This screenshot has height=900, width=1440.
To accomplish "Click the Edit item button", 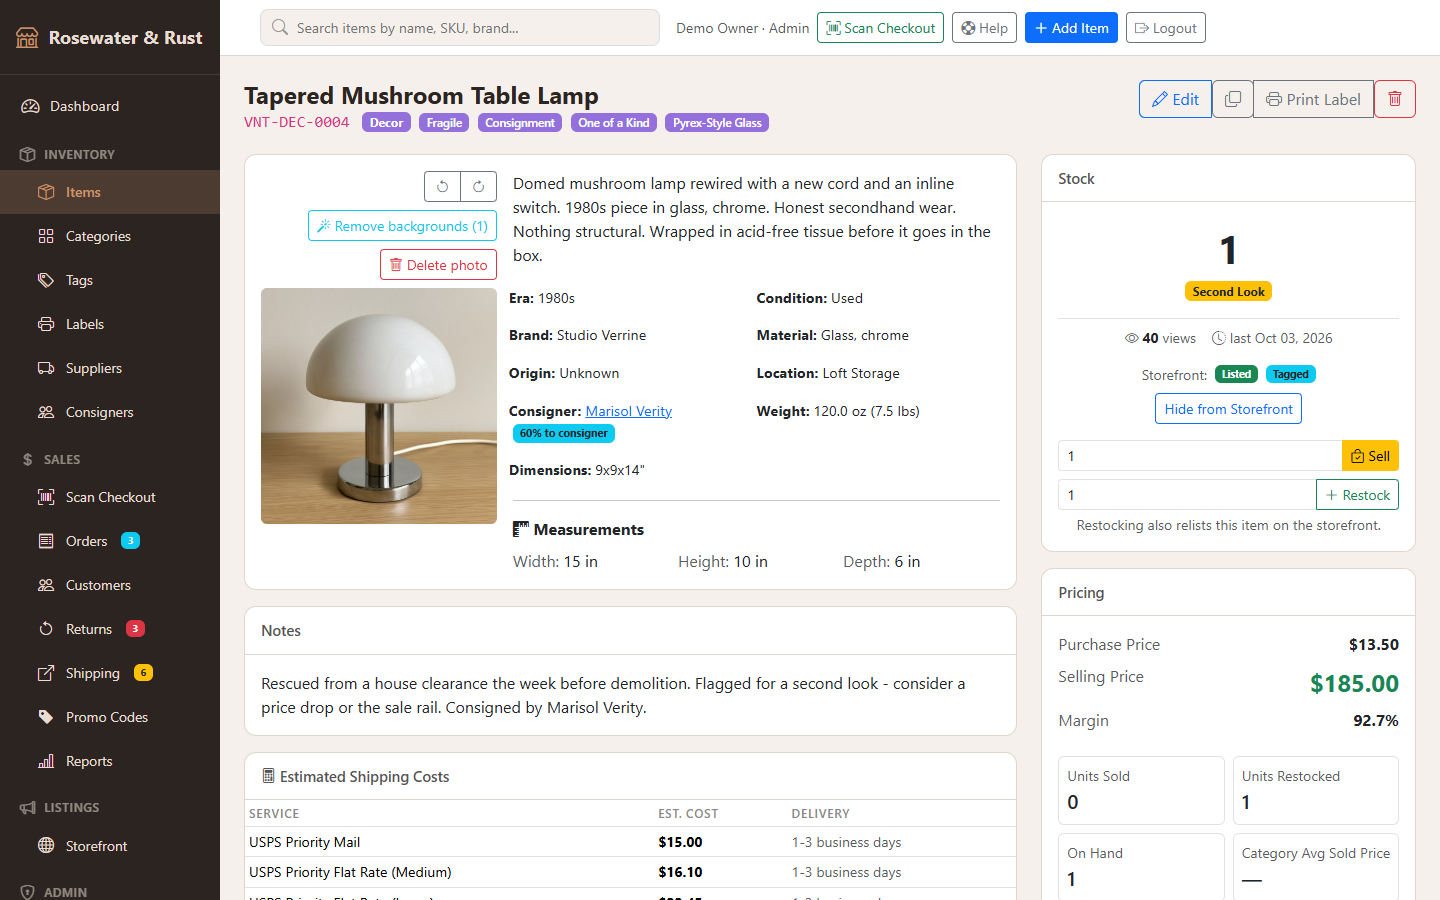I will [1175, 99].
